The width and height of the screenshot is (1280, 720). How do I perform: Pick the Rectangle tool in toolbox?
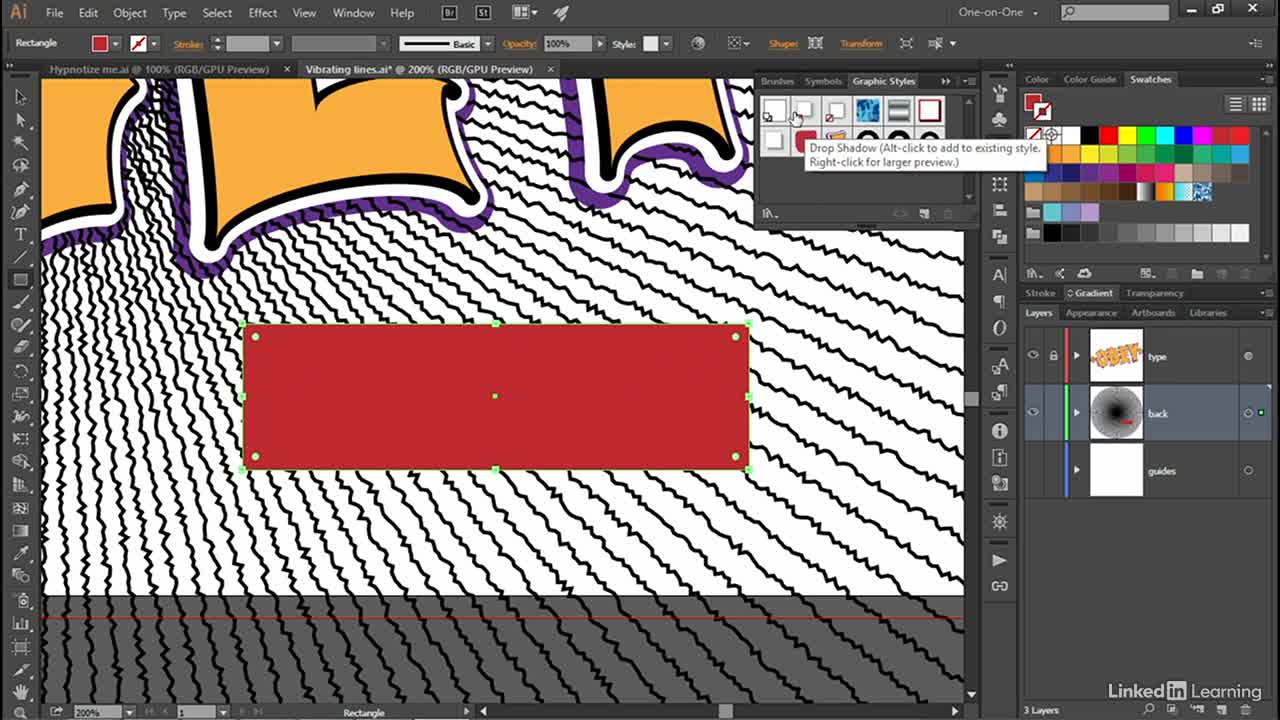(20, 280)
